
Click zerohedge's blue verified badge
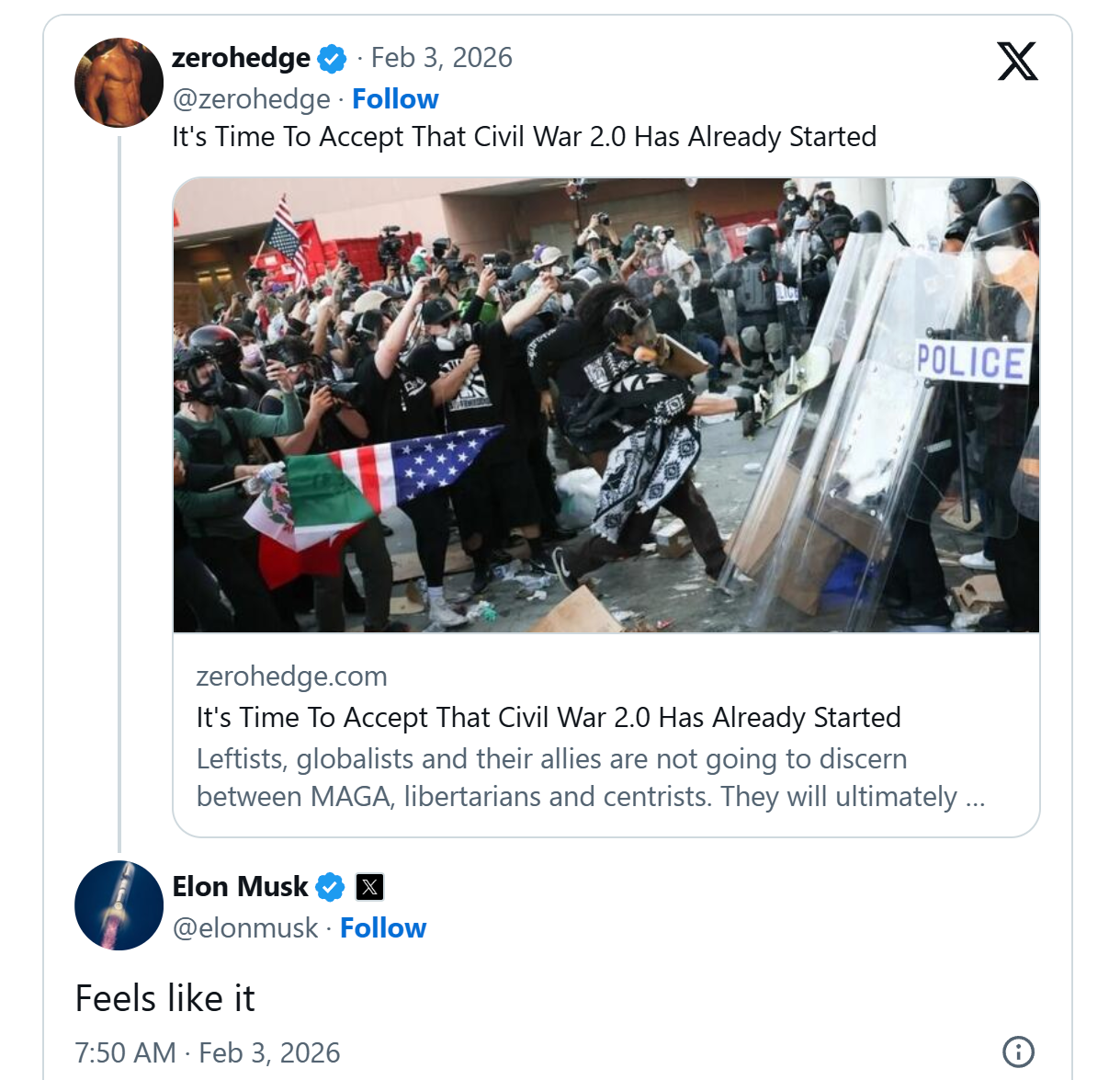tap(331, 59)
